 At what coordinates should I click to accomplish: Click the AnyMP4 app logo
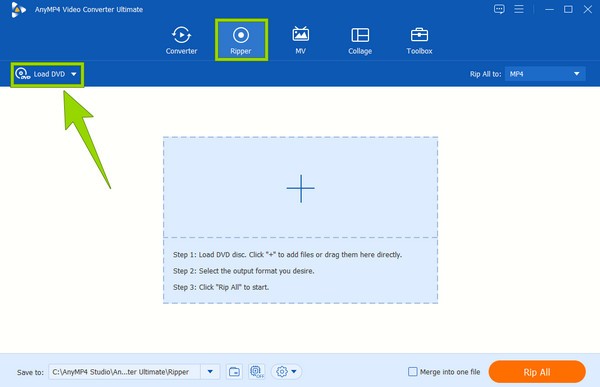[x=18, y=10]
